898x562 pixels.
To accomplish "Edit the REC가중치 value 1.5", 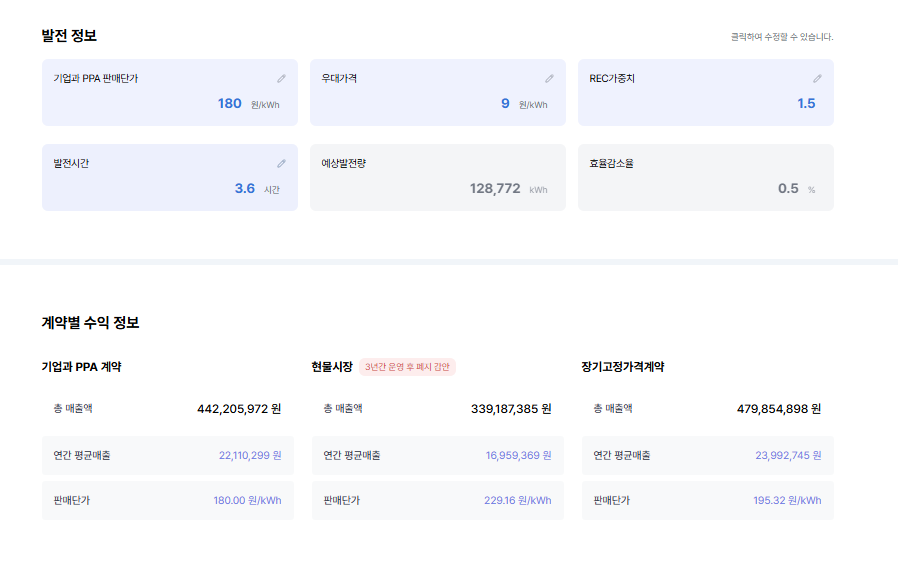I will pos(806,104).
